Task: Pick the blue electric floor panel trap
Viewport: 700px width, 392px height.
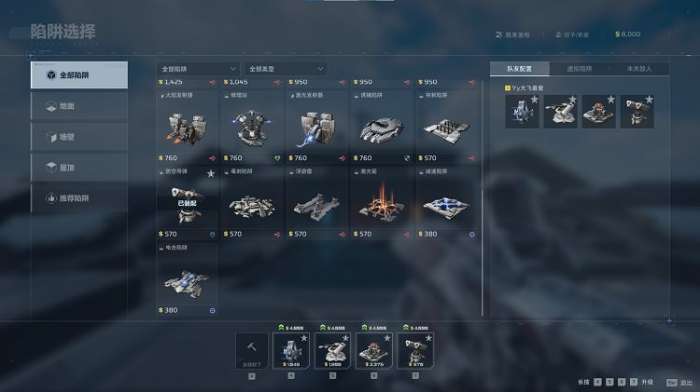Action: [446, 203]
